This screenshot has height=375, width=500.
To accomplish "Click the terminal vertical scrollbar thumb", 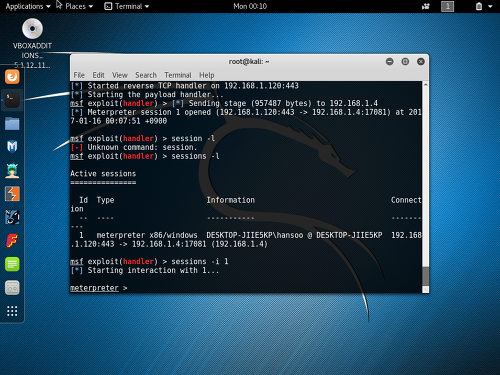I will 425,275.
